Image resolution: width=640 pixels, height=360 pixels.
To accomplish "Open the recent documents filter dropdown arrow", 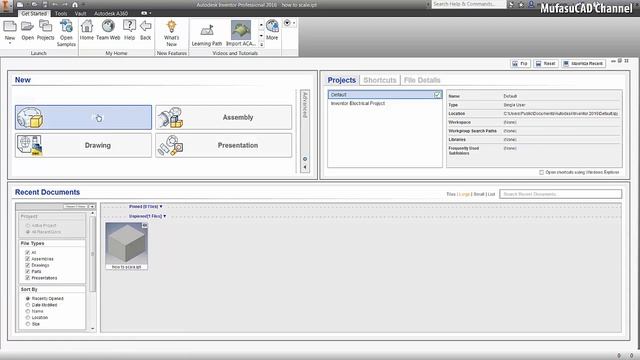I will 92,207.
